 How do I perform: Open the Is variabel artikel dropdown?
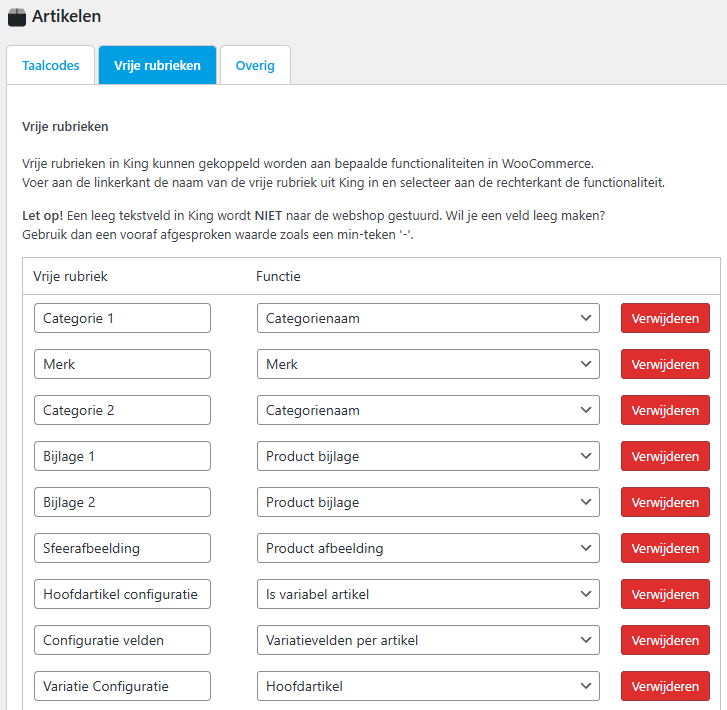pos(428,594)
